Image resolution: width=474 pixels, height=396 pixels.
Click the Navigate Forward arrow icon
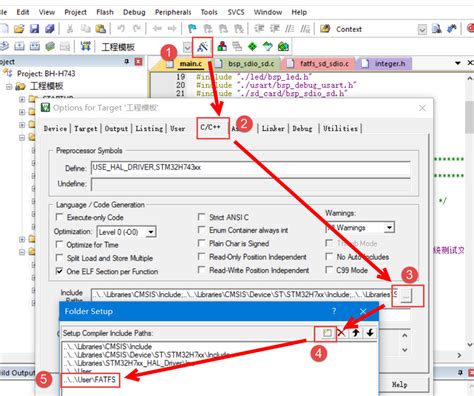pyautogui.click(x=172, y=29)
